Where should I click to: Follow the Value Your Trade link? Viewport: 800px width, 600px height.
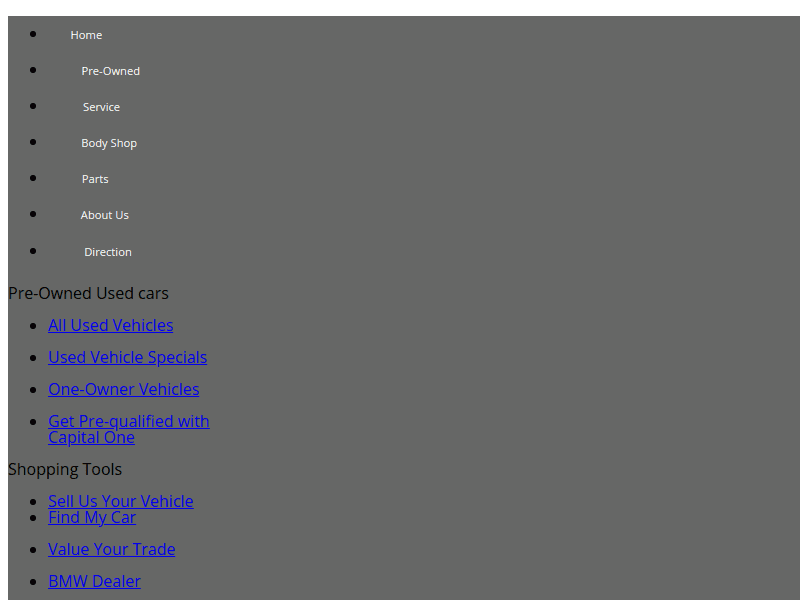coord(111,549)
